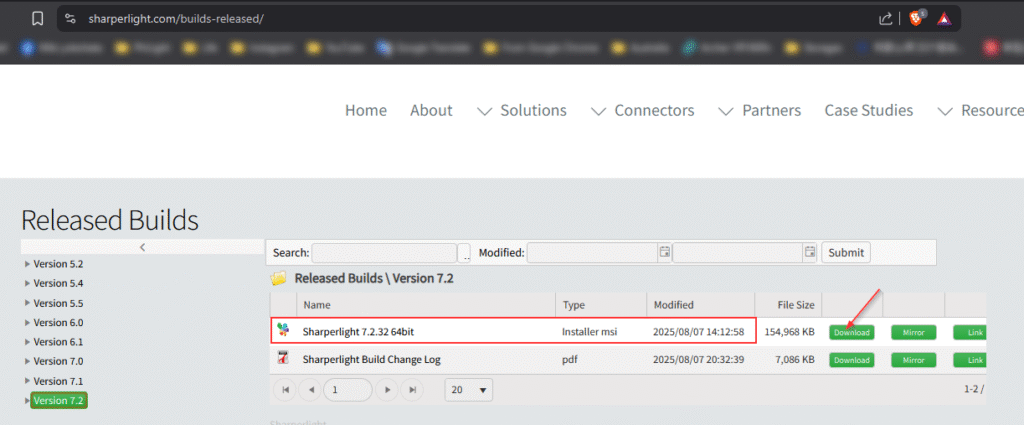Focus the first Modified date field
Screen dimensions: 1024x425
[592, 253]
